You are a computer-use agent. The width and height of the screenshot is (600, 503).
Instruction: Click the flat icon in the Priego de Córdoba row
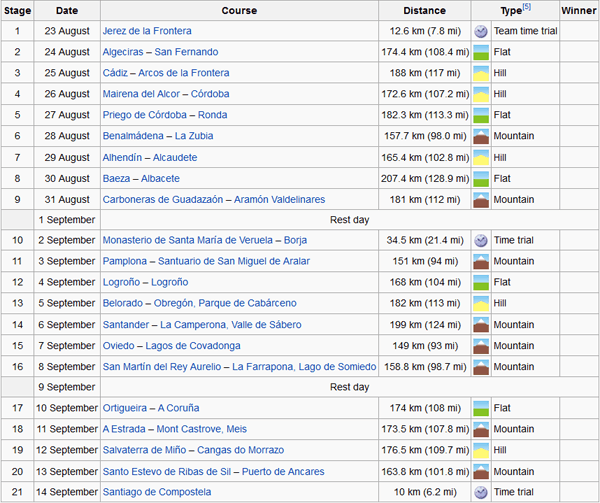click(x=481, y=115)
